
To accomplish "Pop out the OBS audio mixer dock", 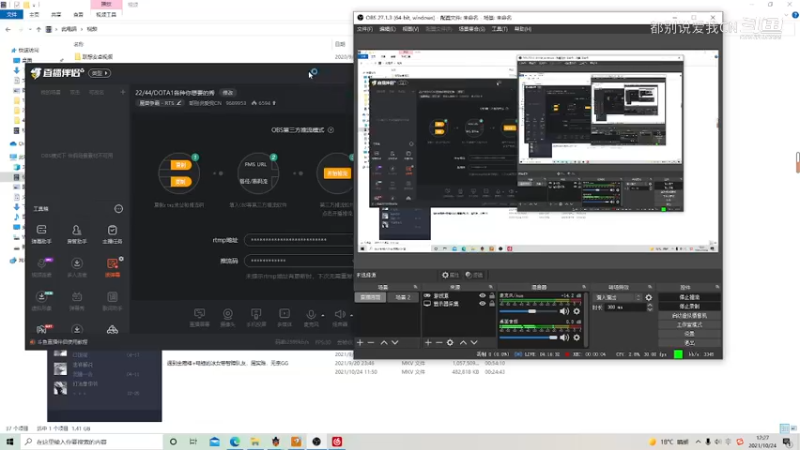I will click(x=584, y=287).
